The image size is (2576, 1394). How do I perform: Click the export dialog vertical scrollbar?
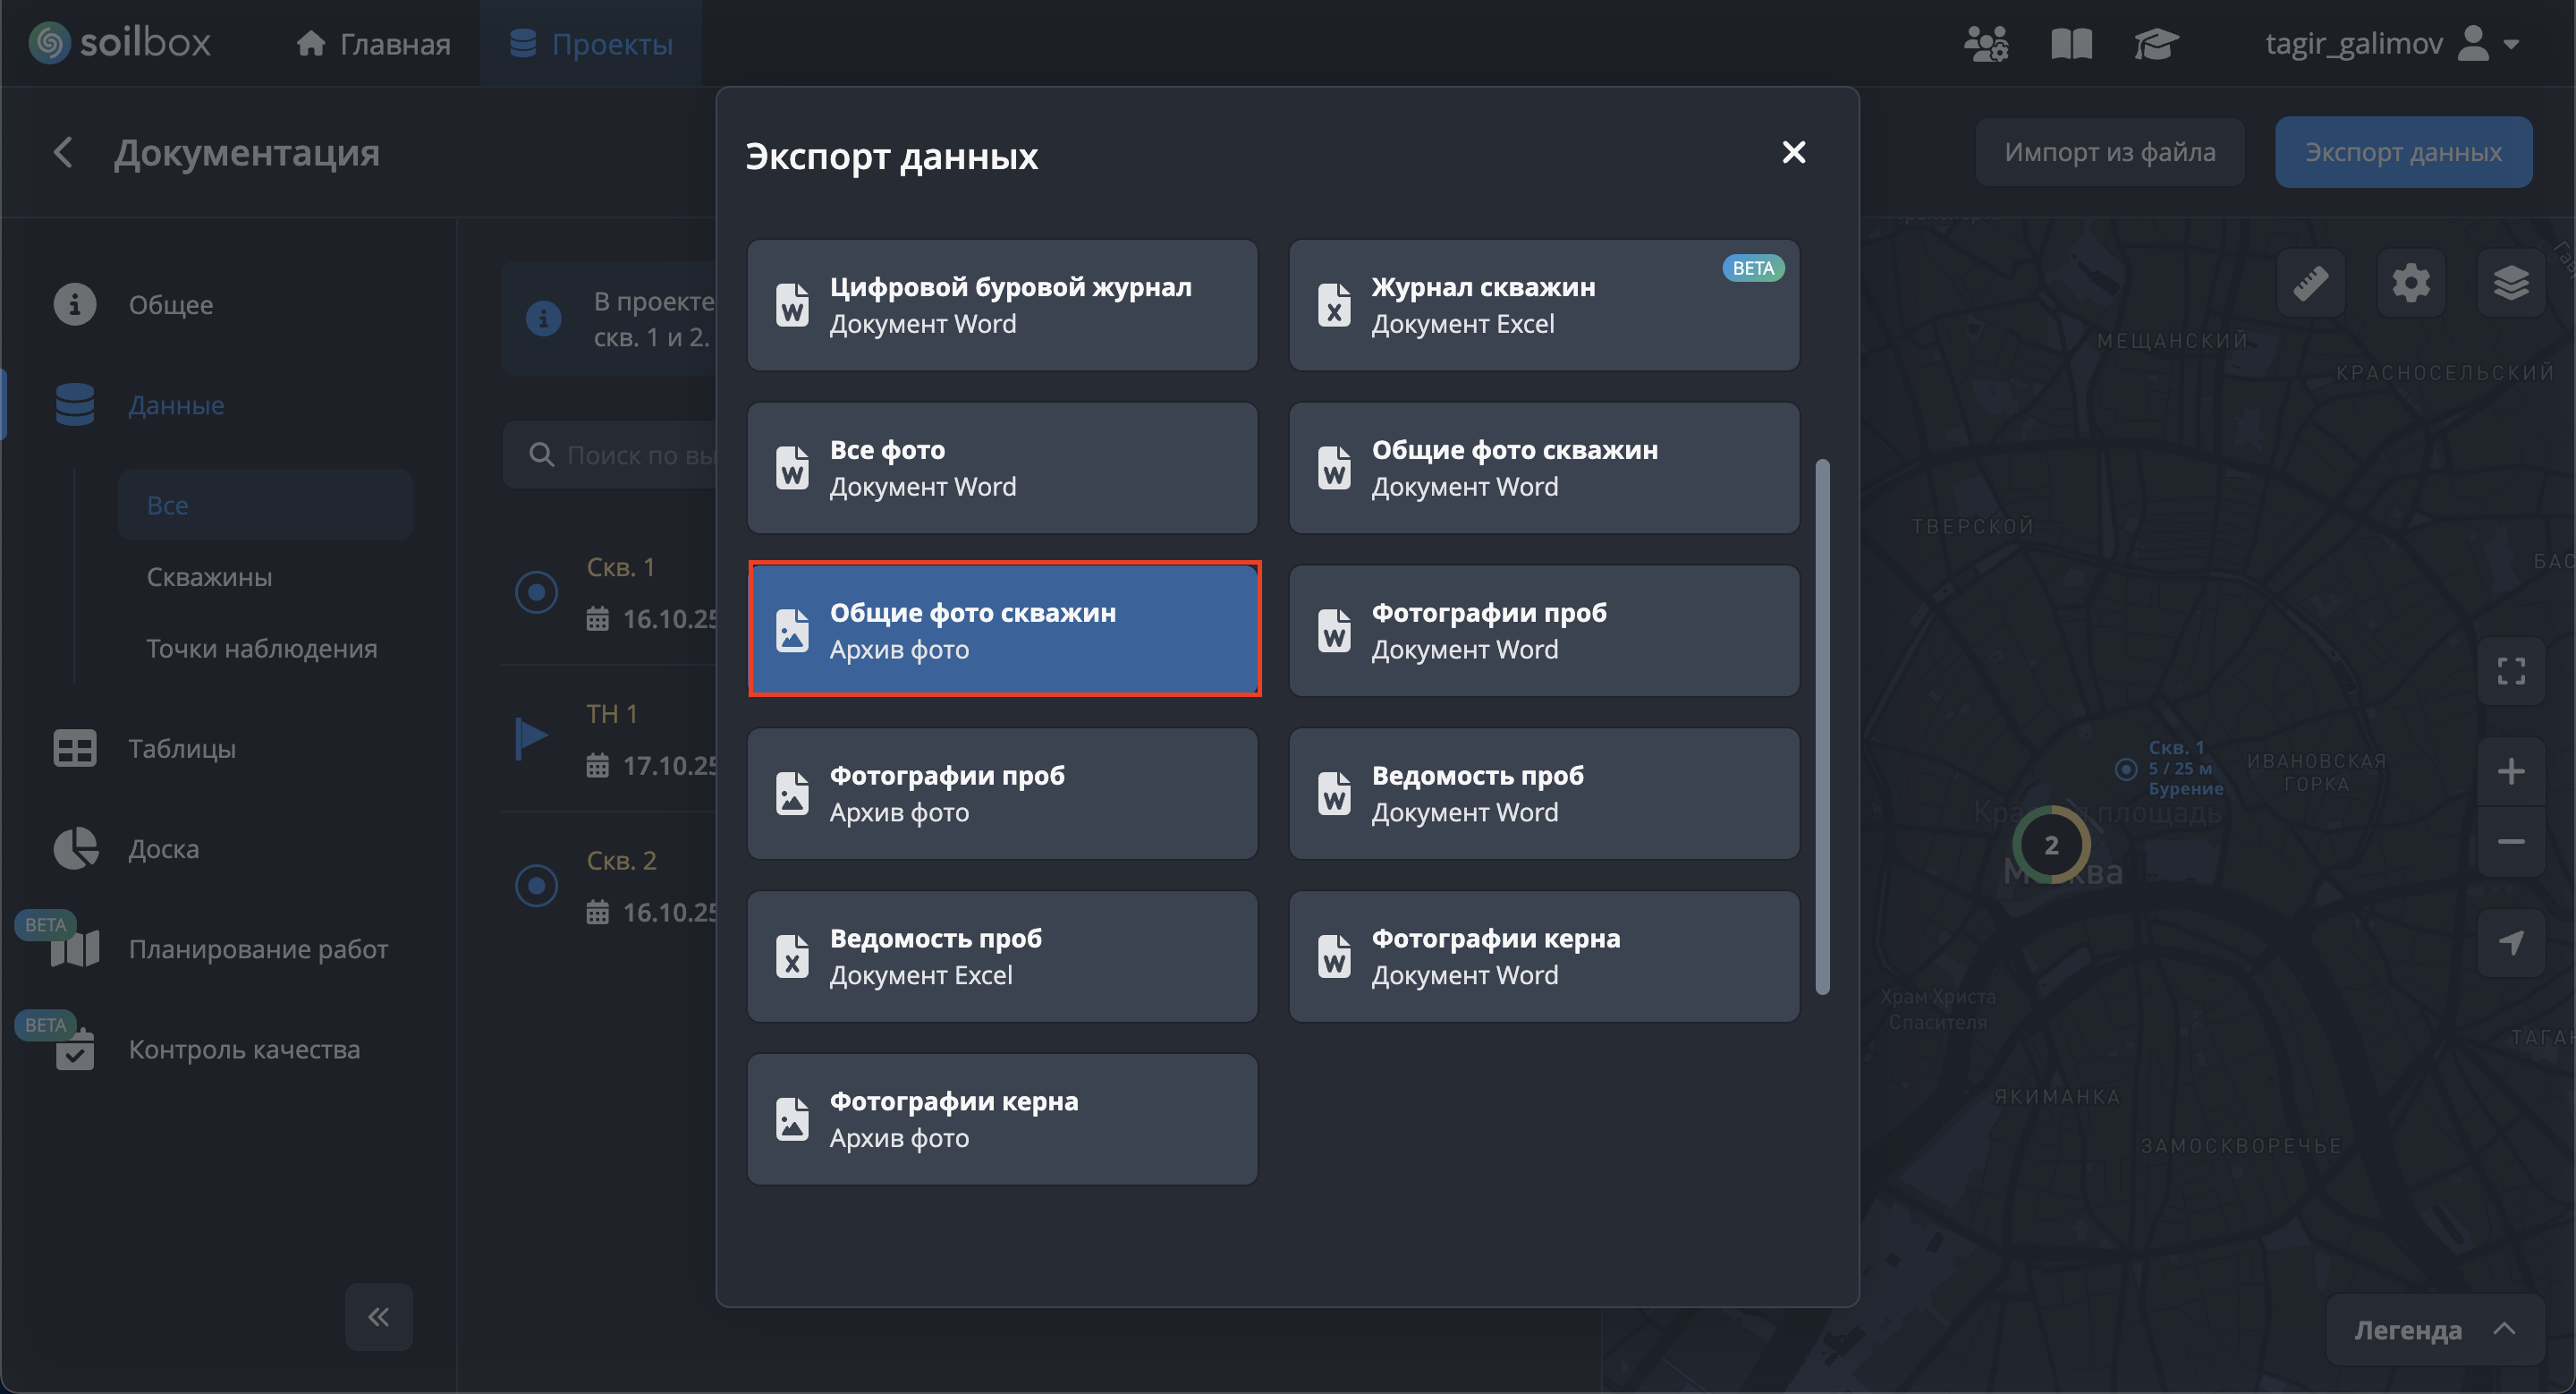coord(1822,726)
